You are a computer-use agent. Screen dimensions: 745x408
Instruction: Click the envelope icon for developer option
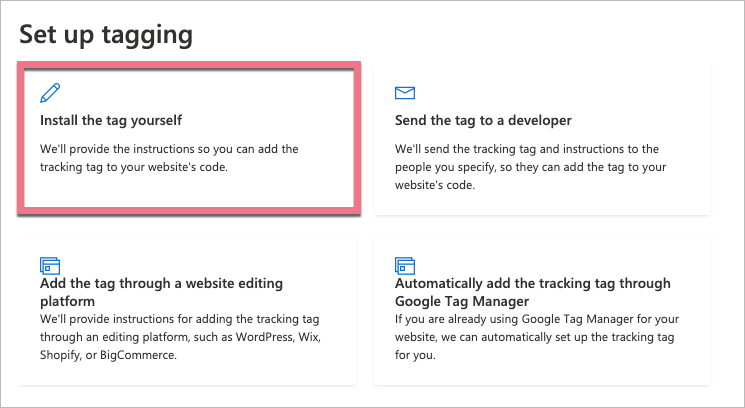tap(405, 94)
